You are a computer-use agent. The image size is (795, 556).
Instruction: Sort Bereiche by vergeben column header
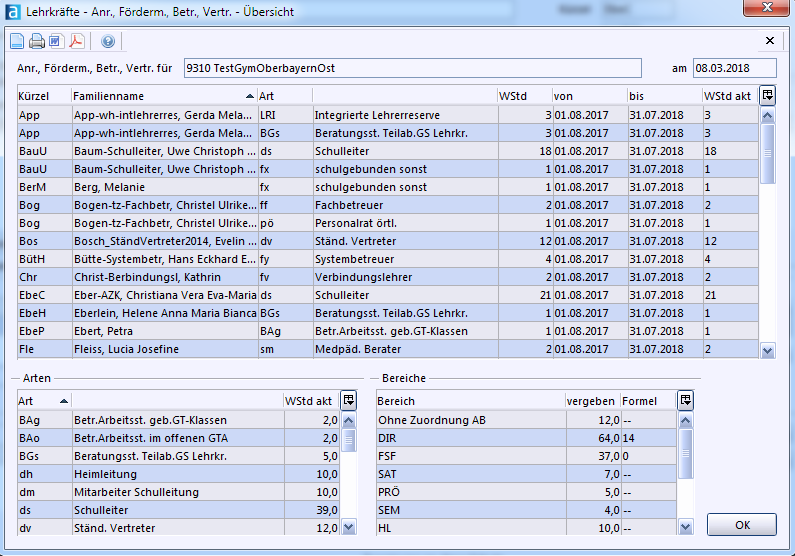point(590,401)
